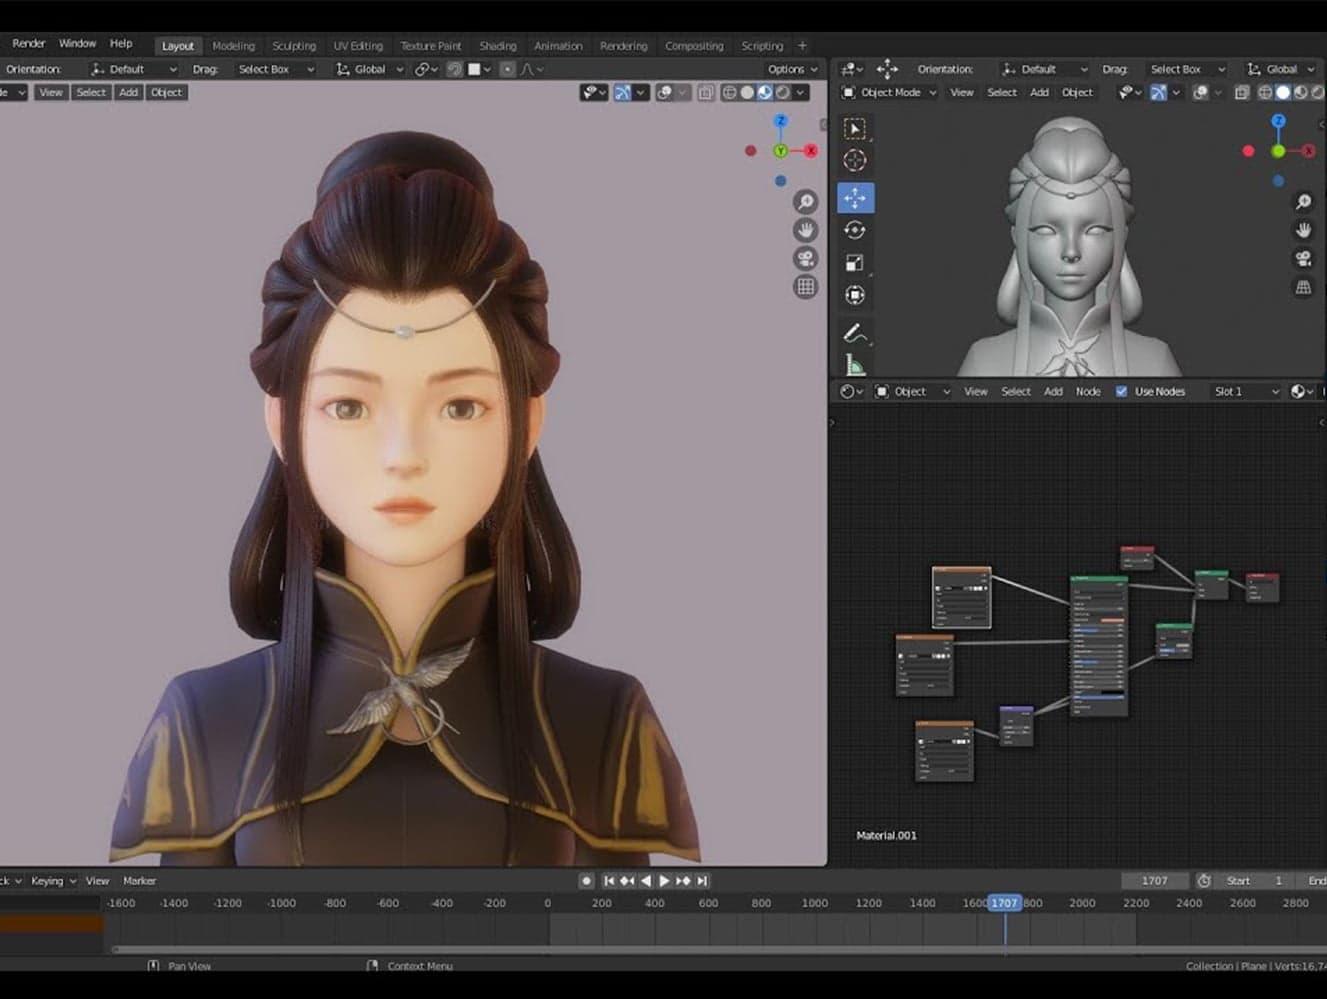Open the Options dropdown in the viewport header
Screen dimensions: 1327x999
(x=789, y=69)
